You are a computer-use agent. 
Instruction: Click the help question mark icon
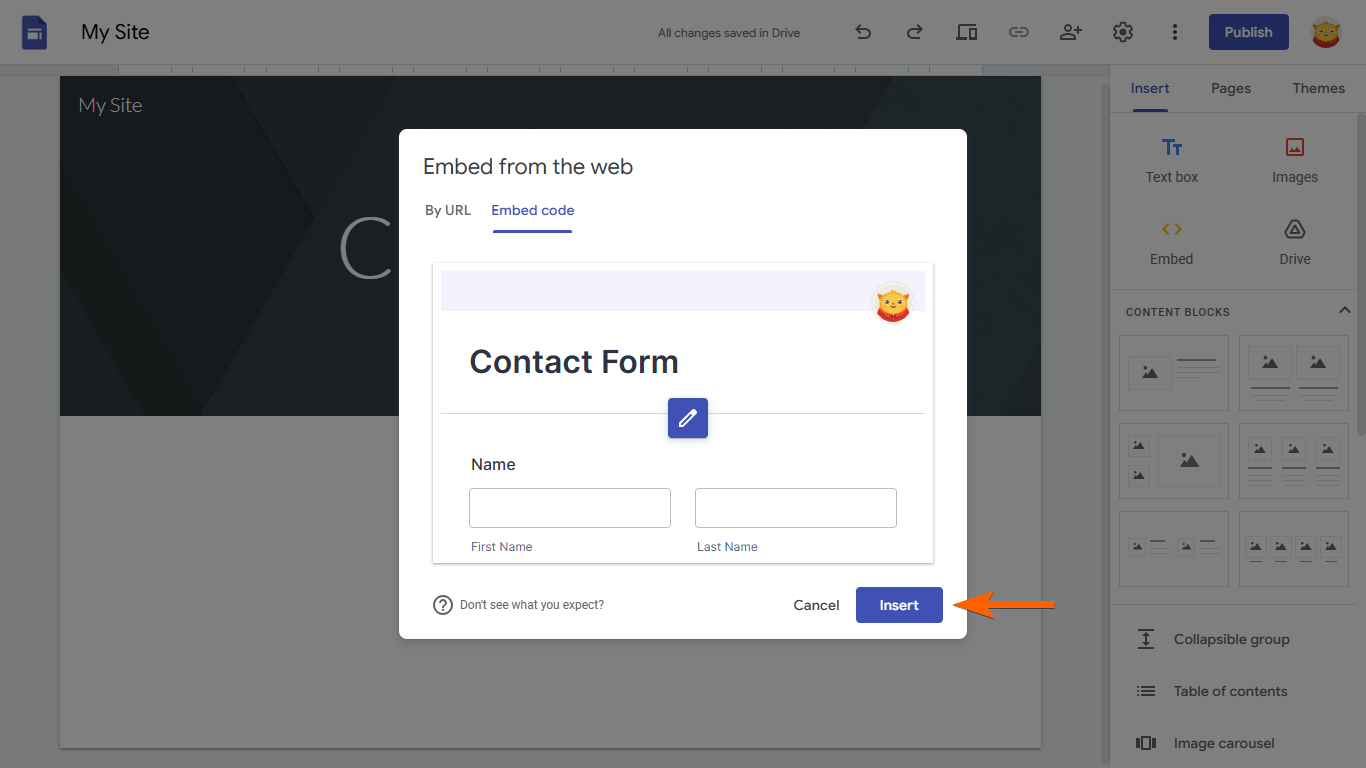tap(443, 605)
